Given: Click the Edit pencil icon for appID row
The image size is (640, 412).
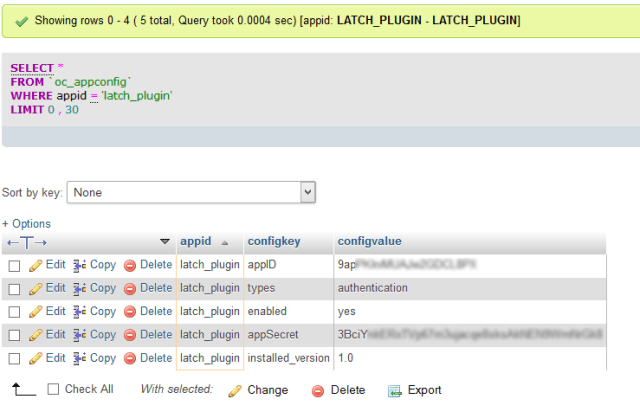Looking at the screenshot, I should coord(36,265).
